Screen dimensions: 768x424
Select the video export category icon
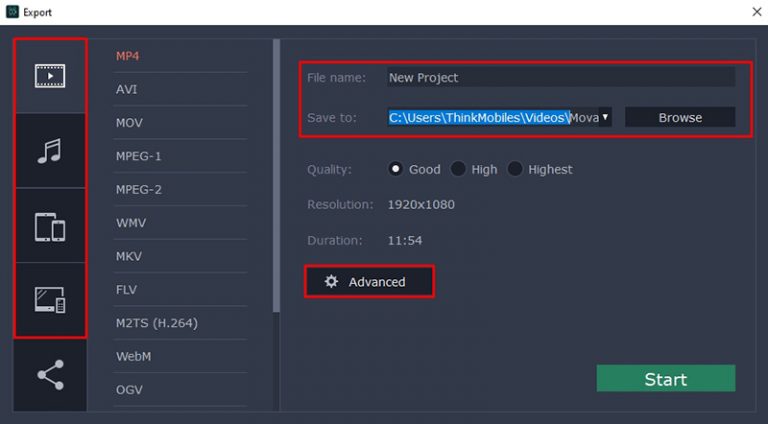(x=50, y=75)
